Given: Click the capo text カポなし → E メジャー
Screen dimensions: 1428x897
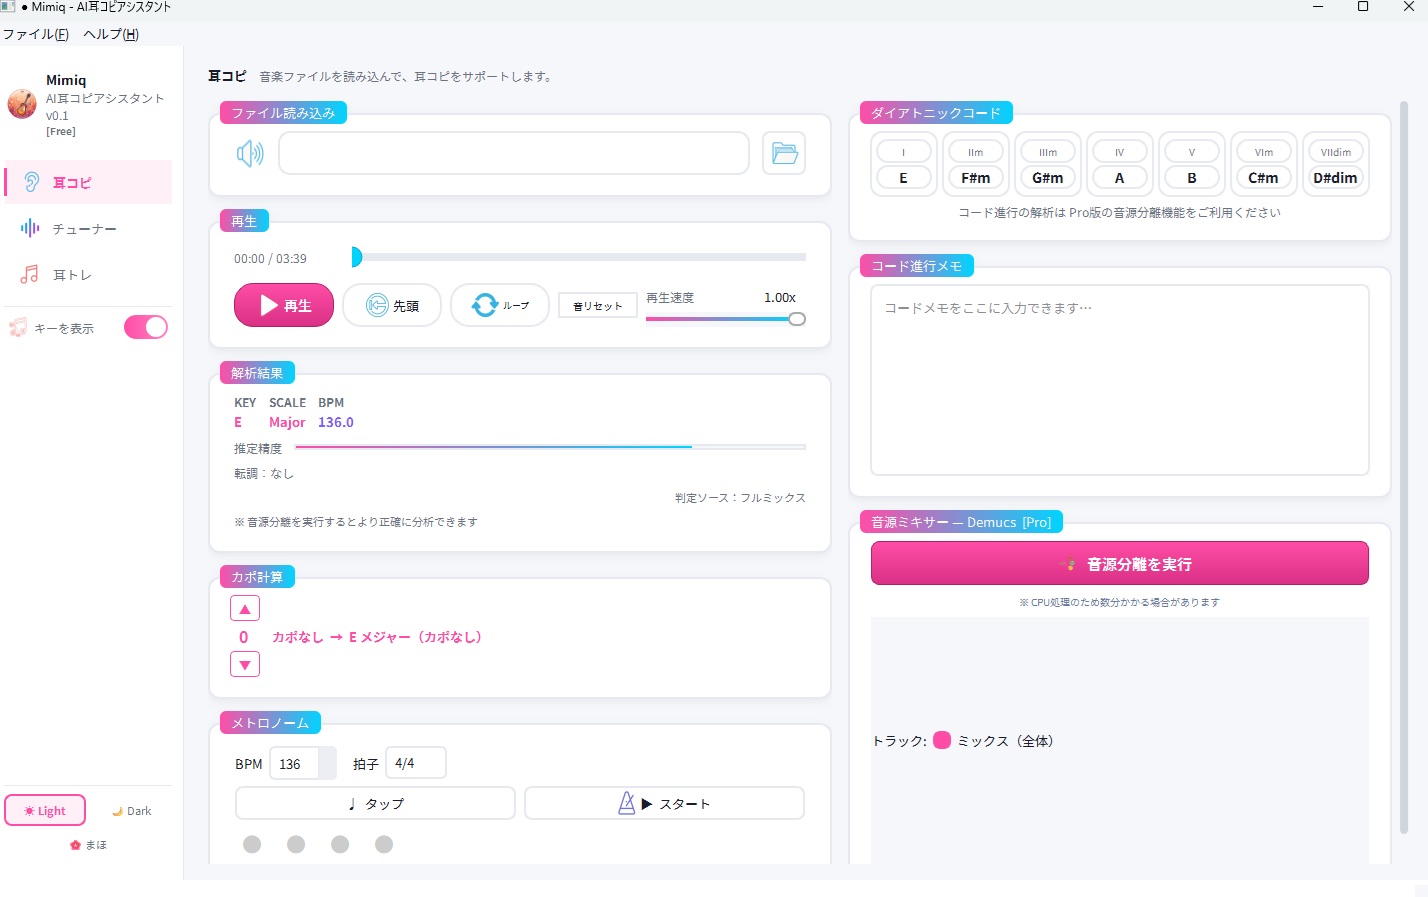Looking at the screenshot, I should 377,637.
